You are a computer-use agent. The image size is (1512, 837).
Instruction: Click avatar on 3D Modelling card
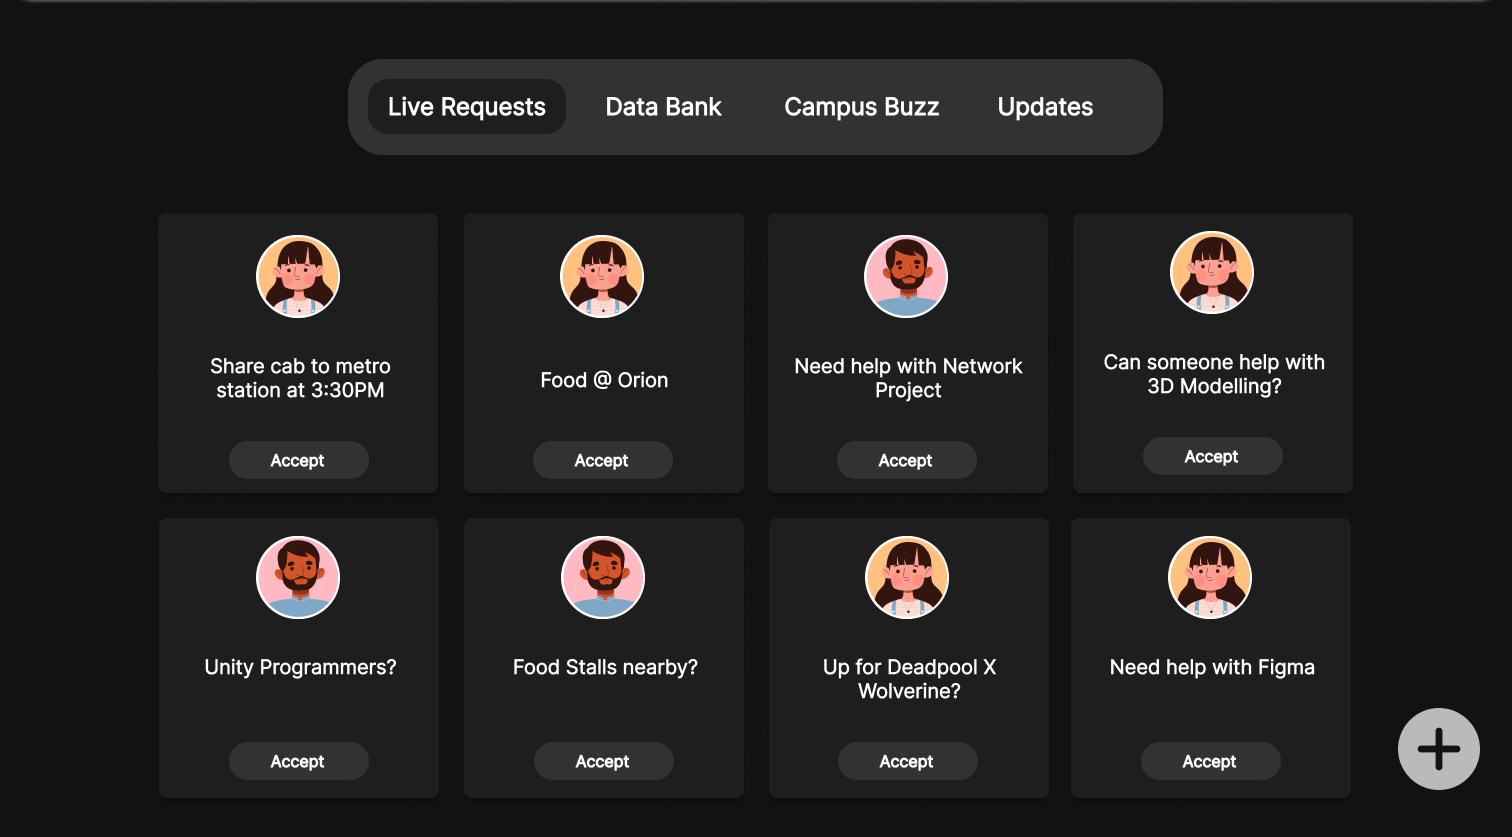[x=1212, y=273]
